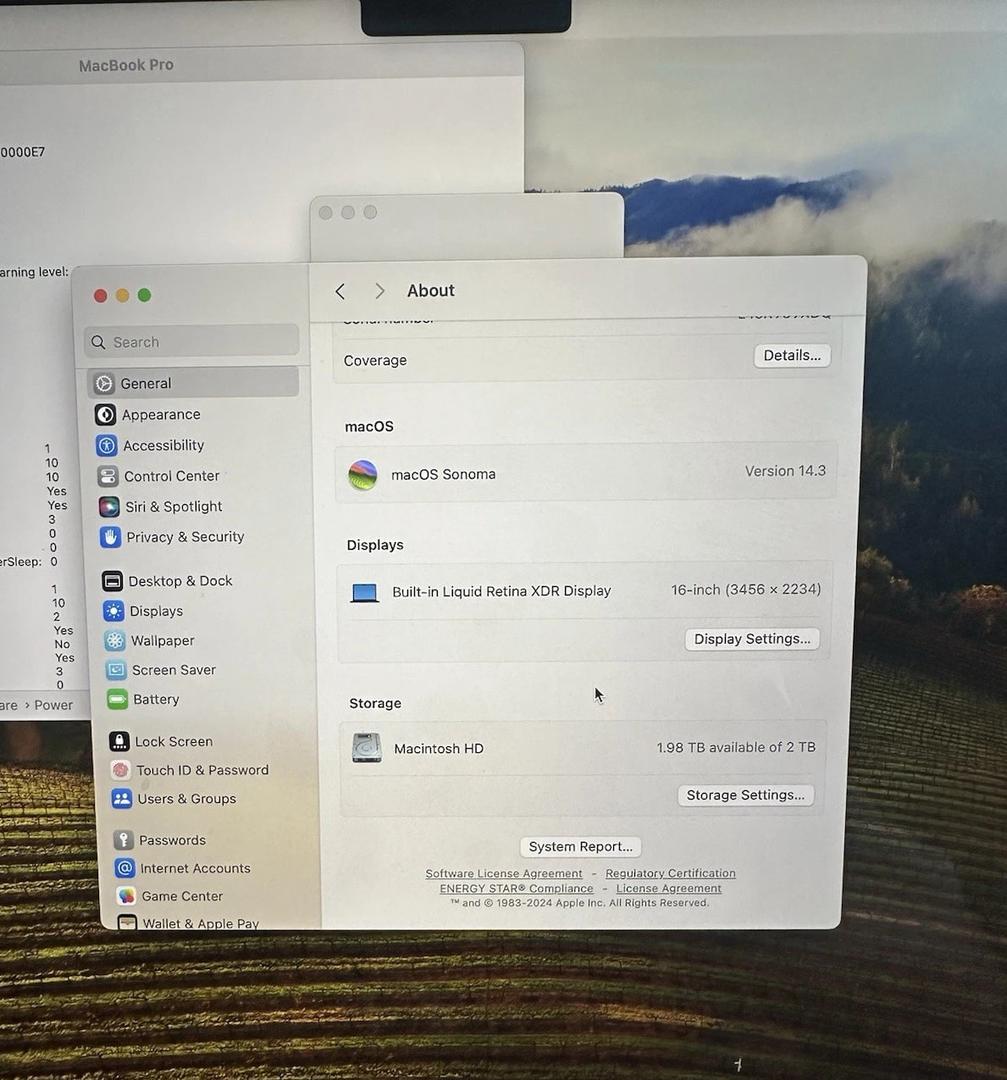Open the Regulatory Certification link
The width and height of the screenshot is (1007, 1080).
coord(670,873)
